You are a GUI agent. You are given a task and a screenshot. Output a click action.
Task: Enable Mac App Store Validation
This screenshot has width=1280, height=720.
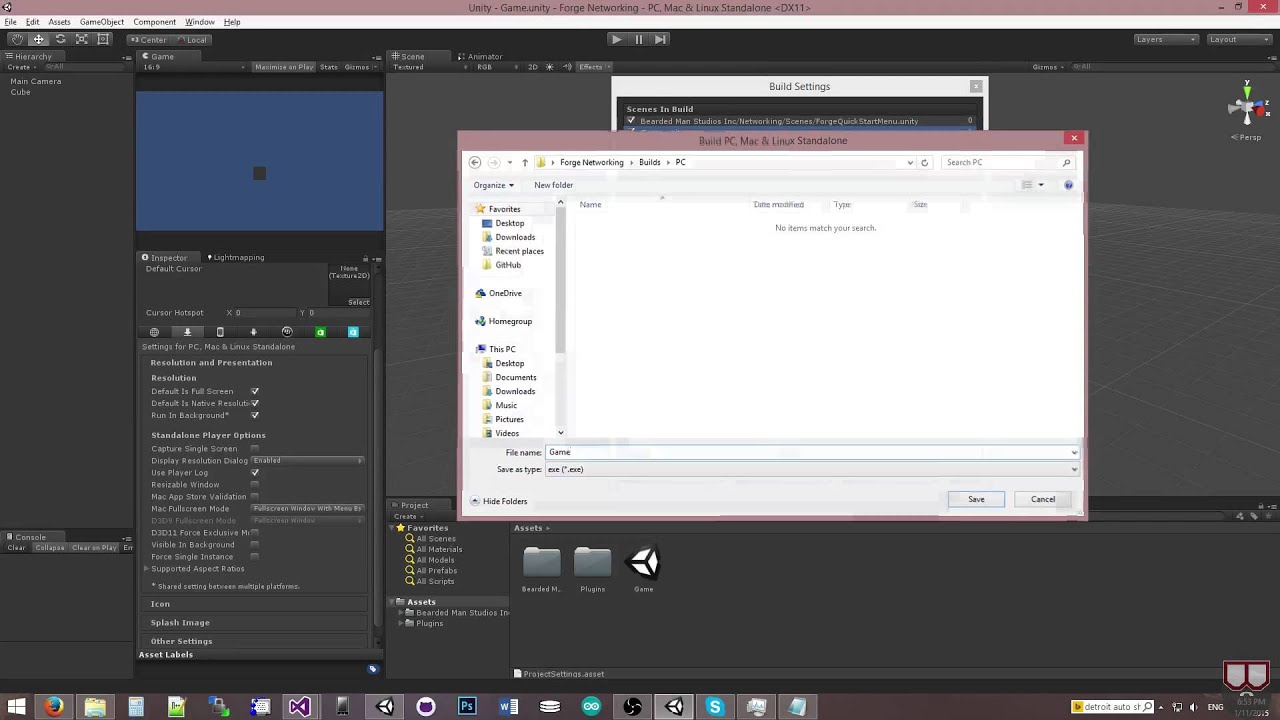click(x=255, y=497)
